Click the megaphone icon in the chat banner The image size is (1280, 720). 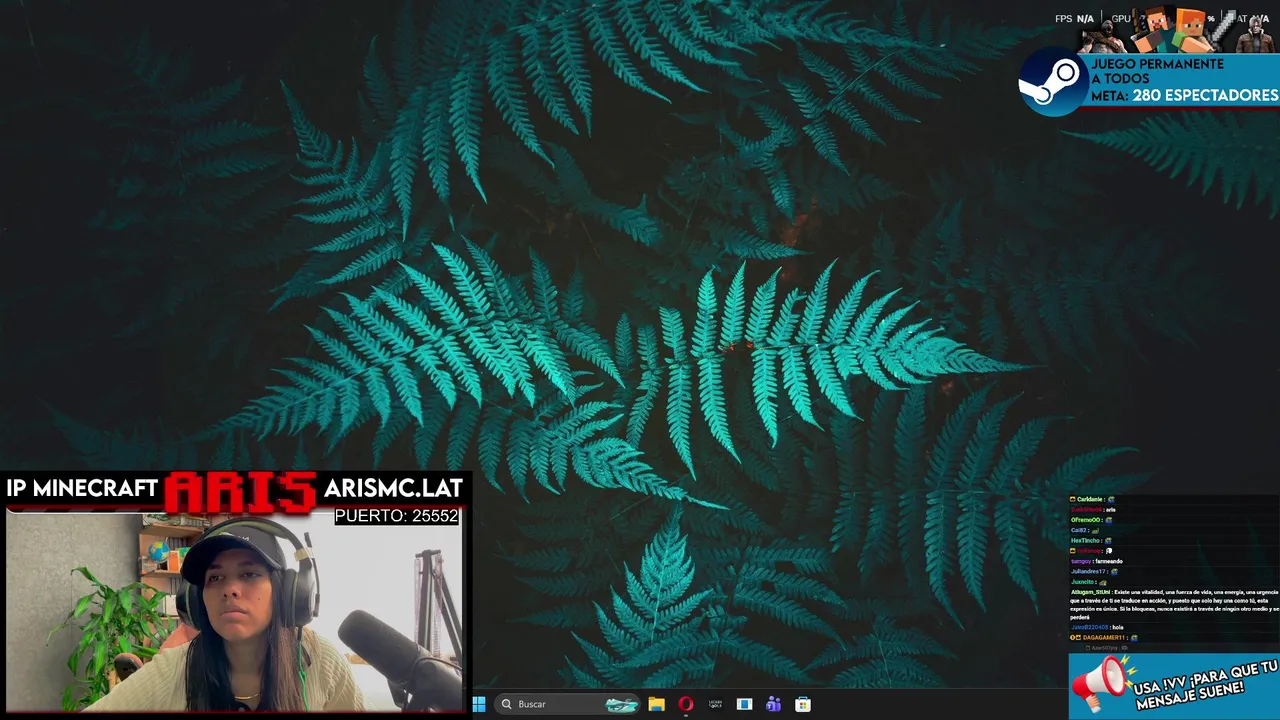click(x=1102, y=686)
